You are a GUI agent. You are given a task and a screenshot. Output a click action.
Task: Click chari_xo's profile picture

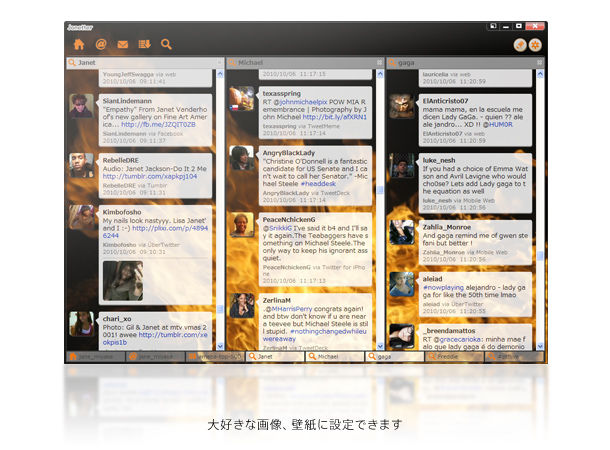click(81, 324)
